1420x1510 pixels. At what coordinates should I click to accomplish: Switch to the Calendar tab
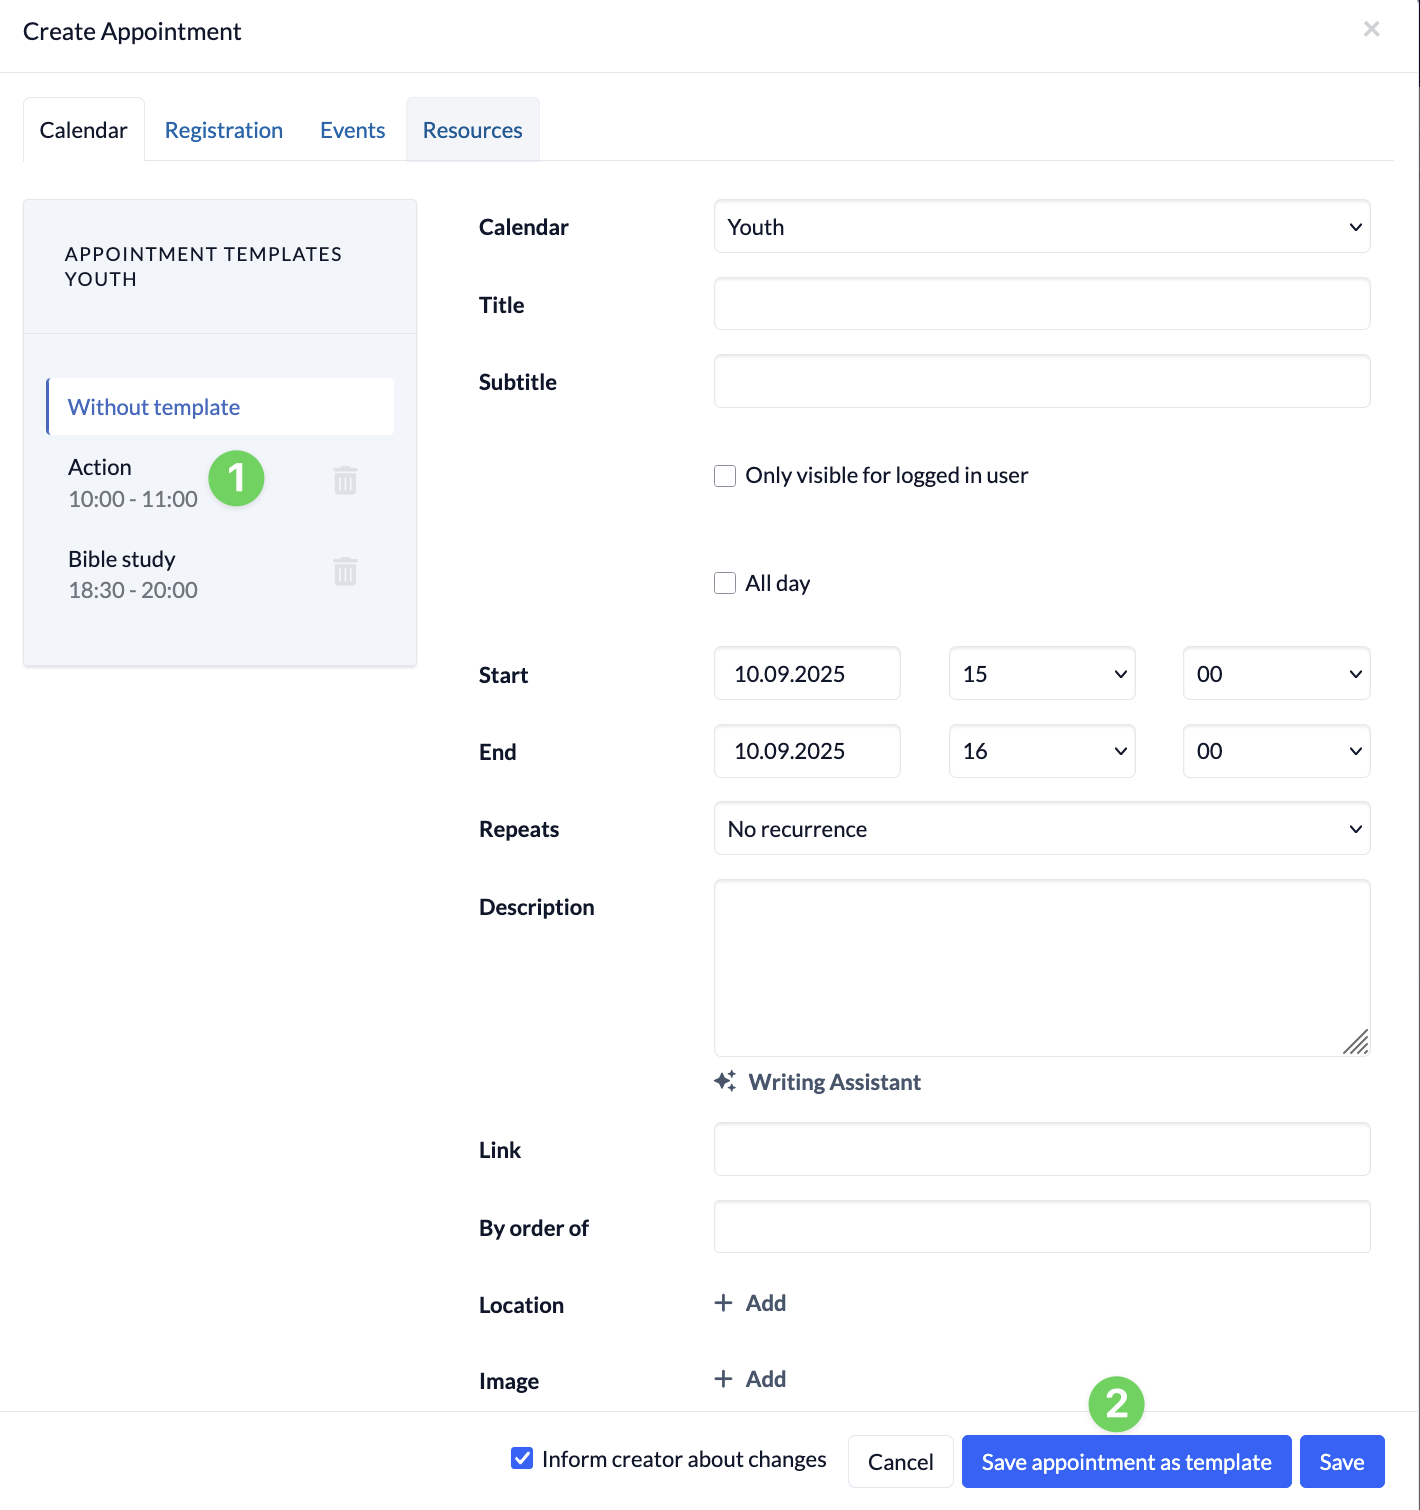point(84,130)
